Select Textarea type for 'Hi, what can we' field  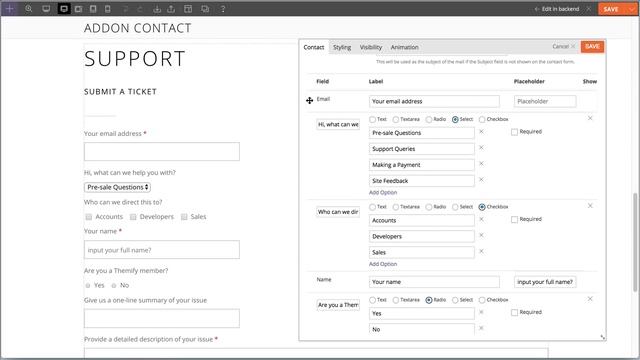click(396, 120)
